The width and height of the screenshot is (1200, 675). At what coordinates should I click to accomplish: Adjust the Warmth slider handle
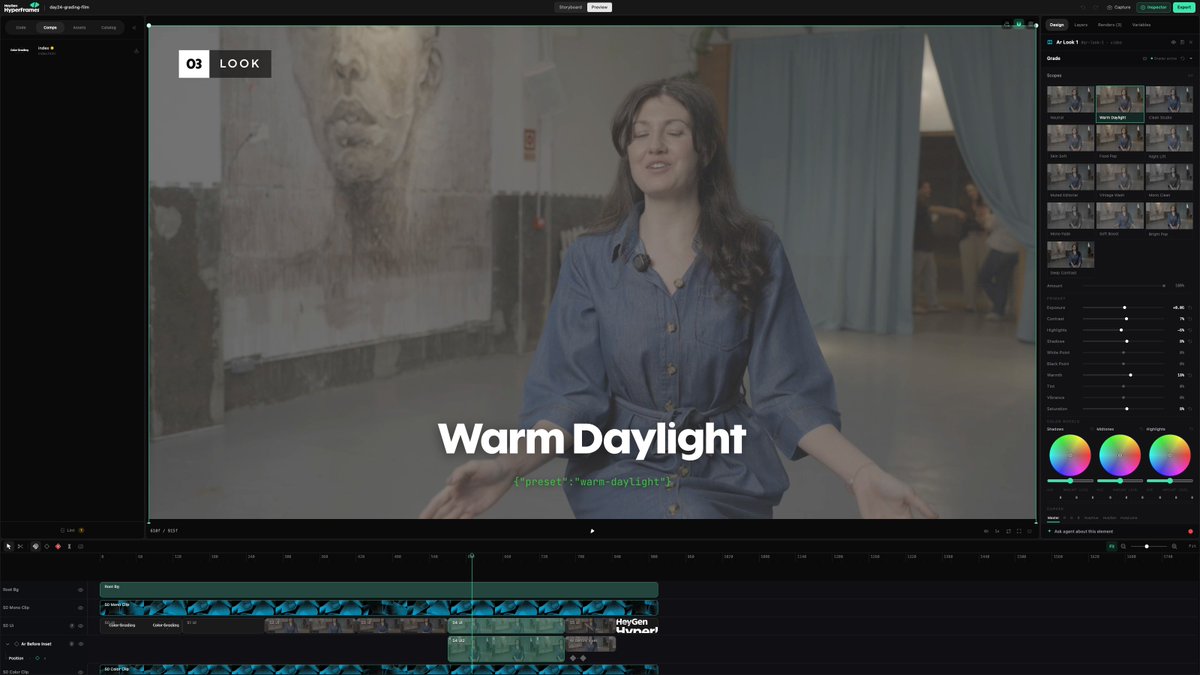point(1130,375)
